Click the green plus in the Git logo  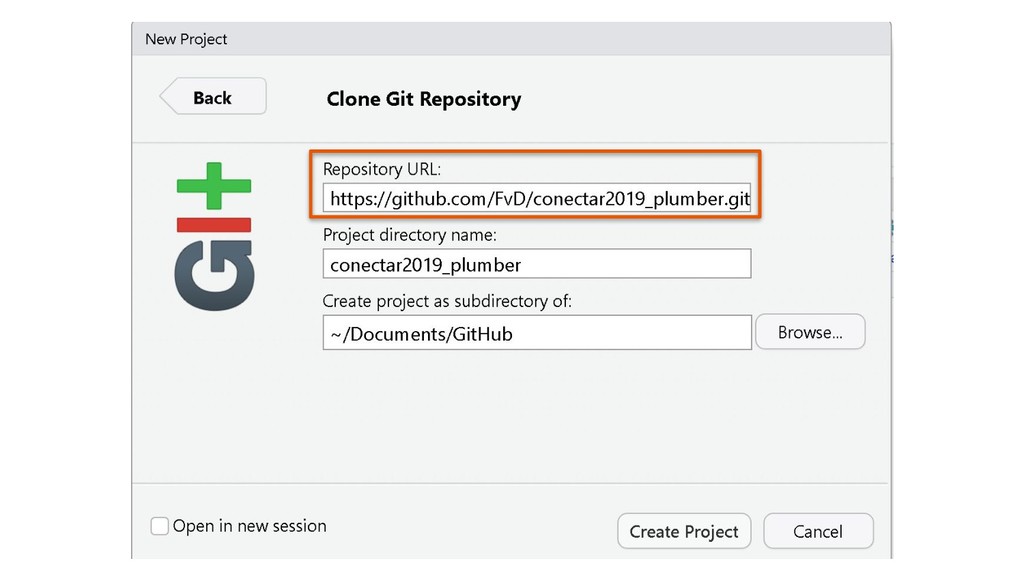click(x=214, y=186)
